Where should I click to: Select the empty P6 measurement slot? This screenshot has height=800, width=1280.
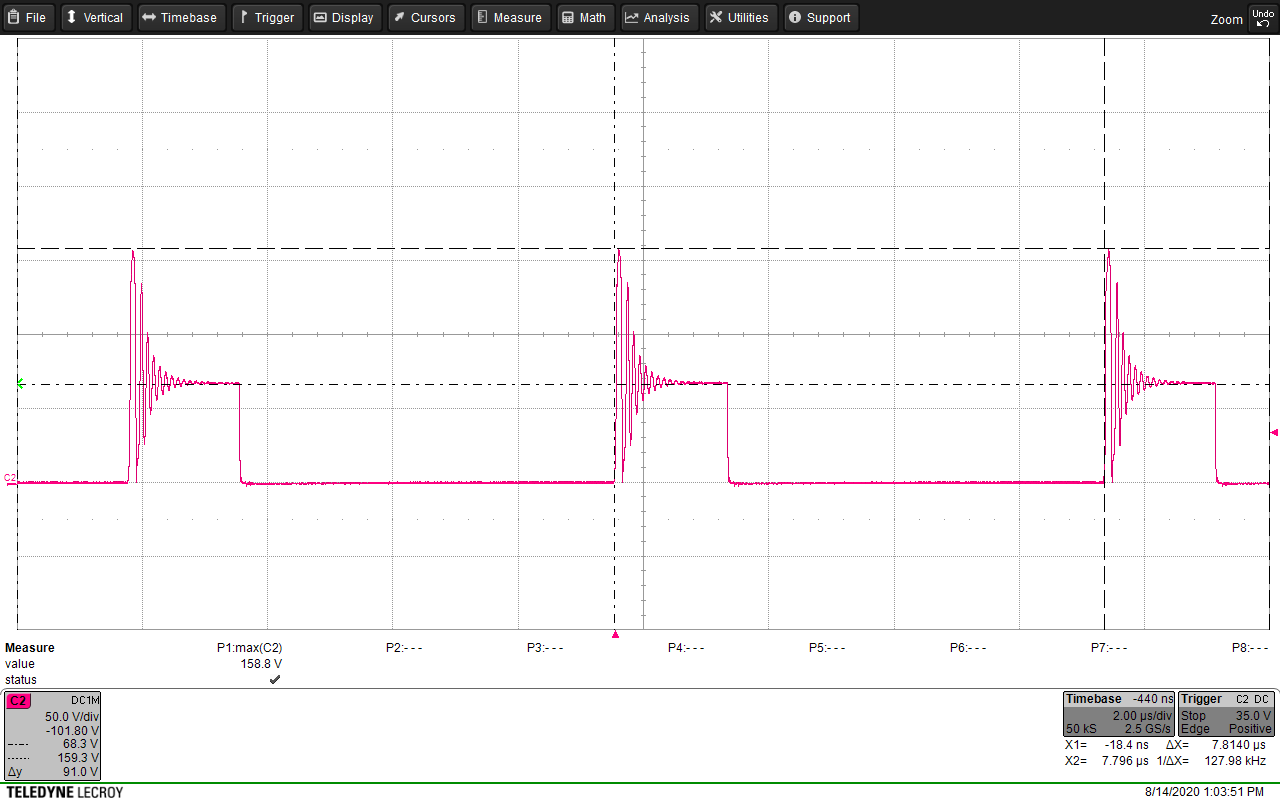point(968,648)
